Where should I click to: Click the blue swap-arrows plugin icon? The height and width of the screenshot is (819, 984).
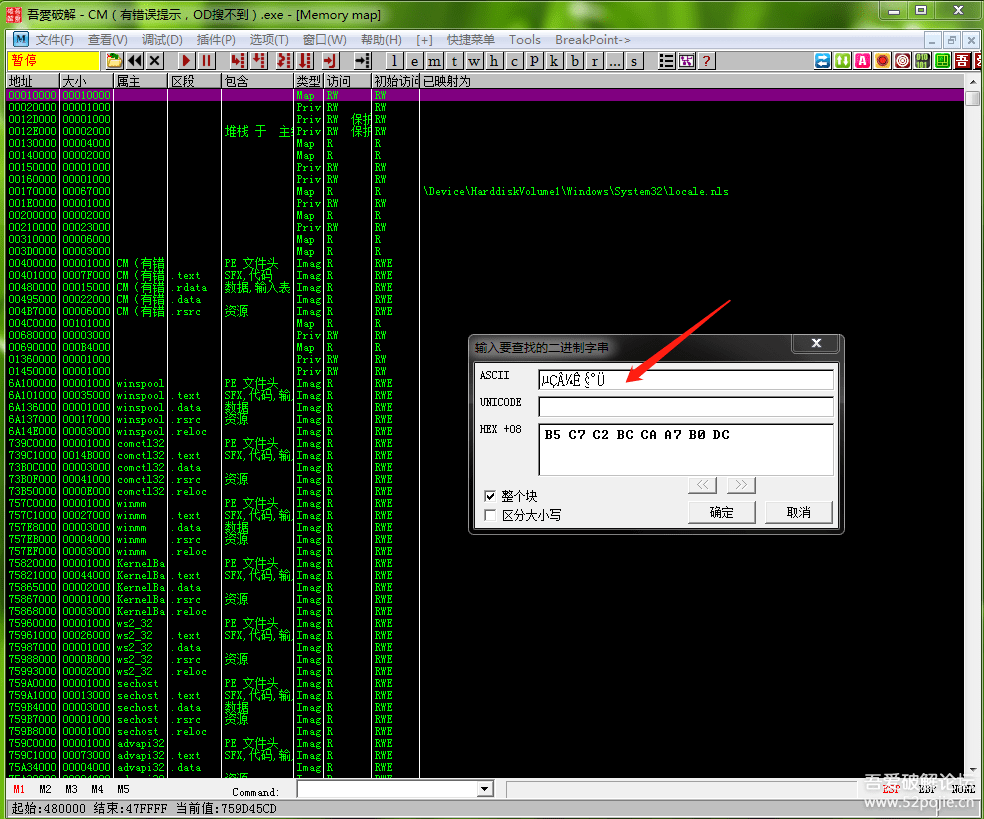click(823, 61)
